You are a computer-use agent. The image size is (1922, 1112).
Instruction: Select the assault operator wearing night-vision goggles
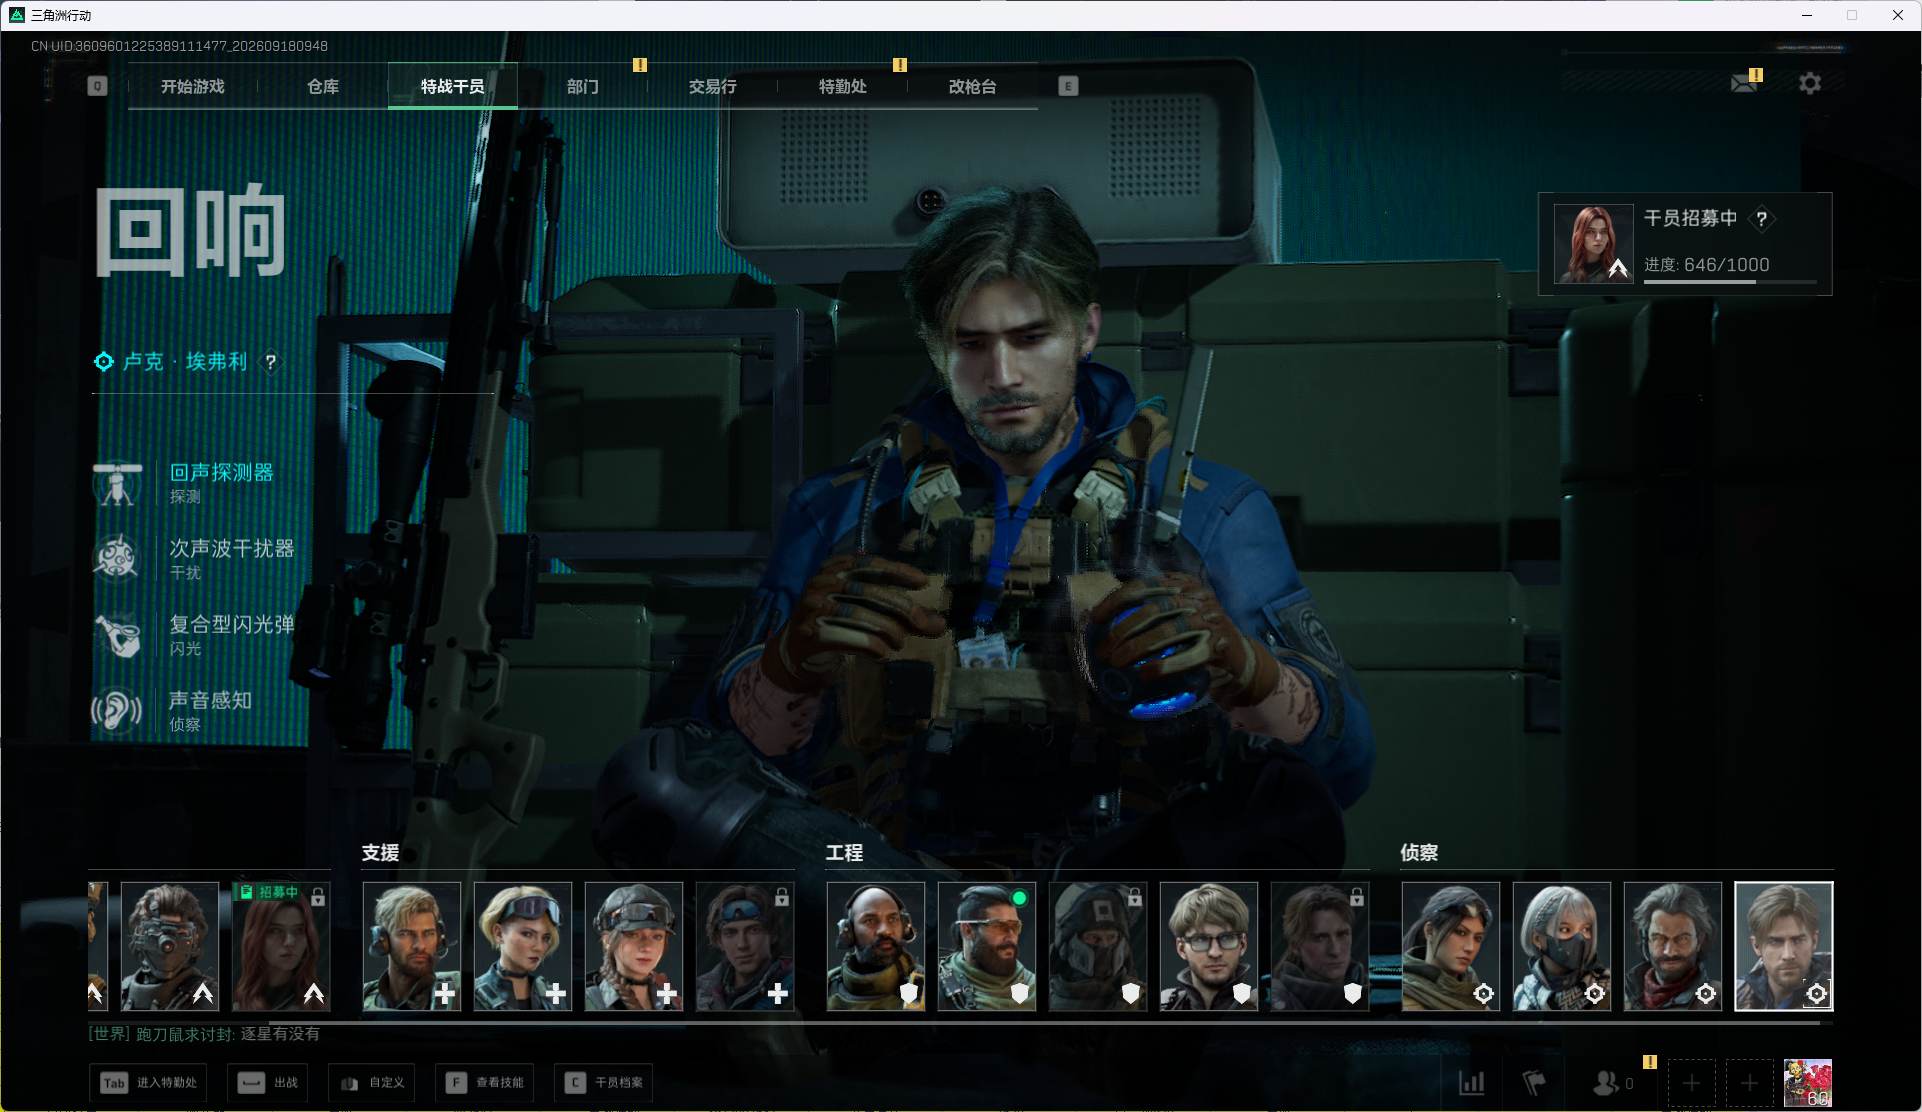pyautogui.click(x=170, y=946)
